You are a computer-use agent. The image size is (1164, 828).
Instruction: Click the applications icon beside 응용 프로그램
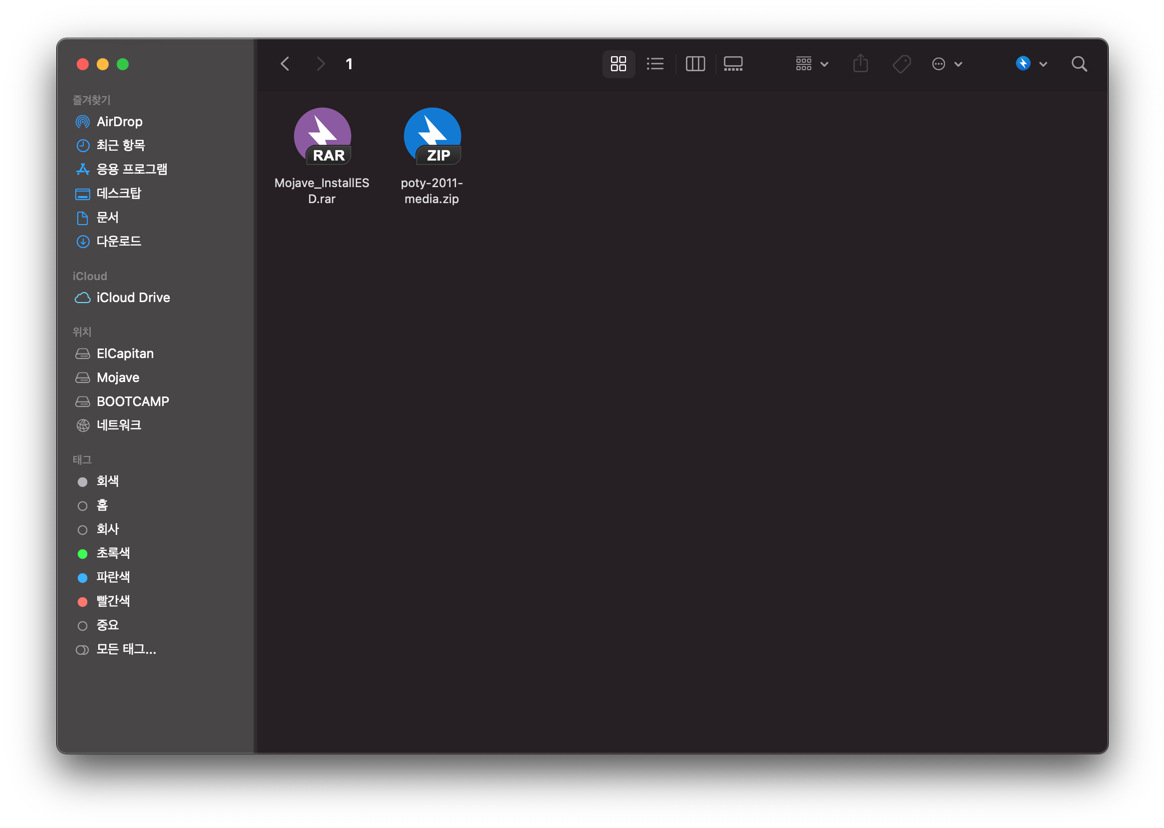(82, 169)
